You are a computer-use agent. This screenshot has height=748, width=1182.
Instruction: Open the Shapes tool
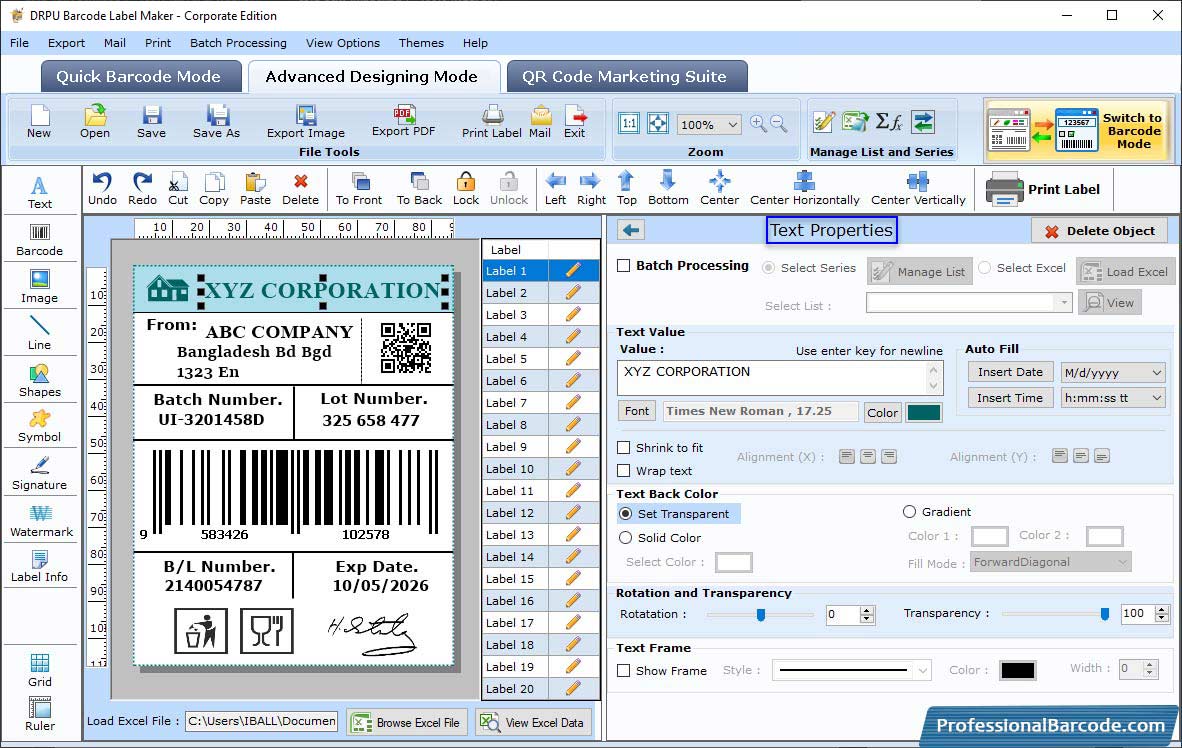tap(39, 381)
